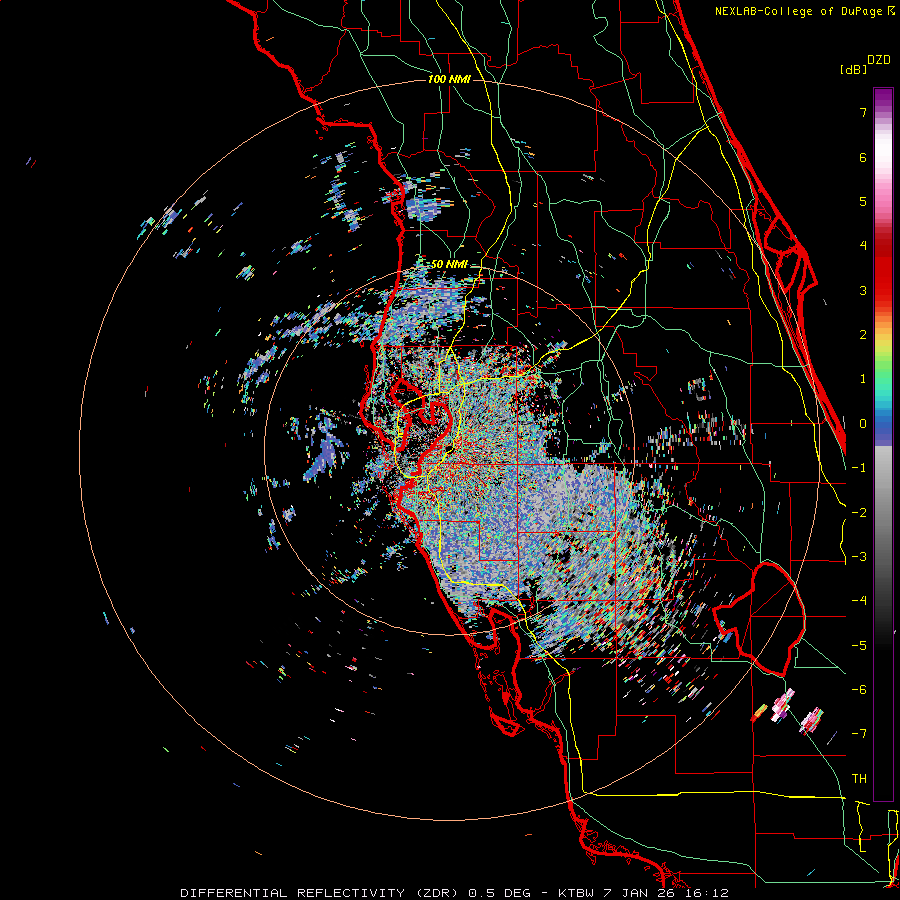
Task: Click the ZDR color scale bar
Action: point(883,444)
